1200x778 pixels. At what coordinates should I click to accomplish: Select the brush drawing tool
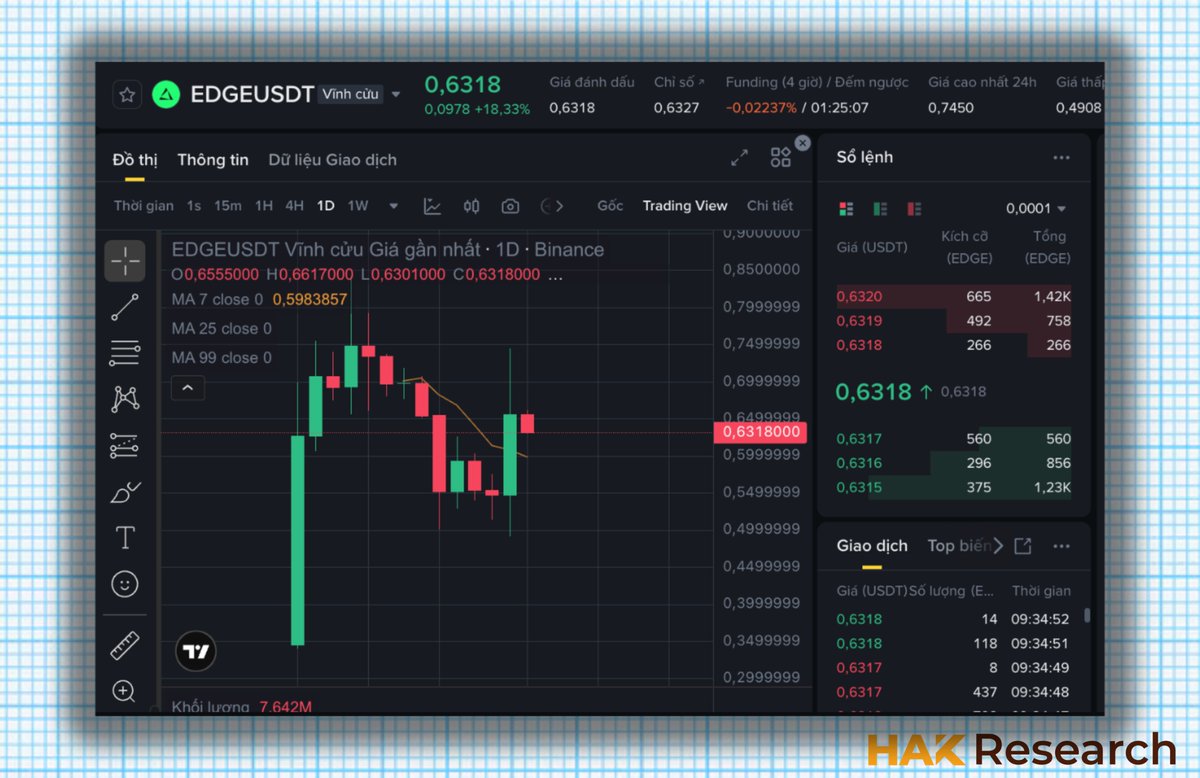coord(125,492)
